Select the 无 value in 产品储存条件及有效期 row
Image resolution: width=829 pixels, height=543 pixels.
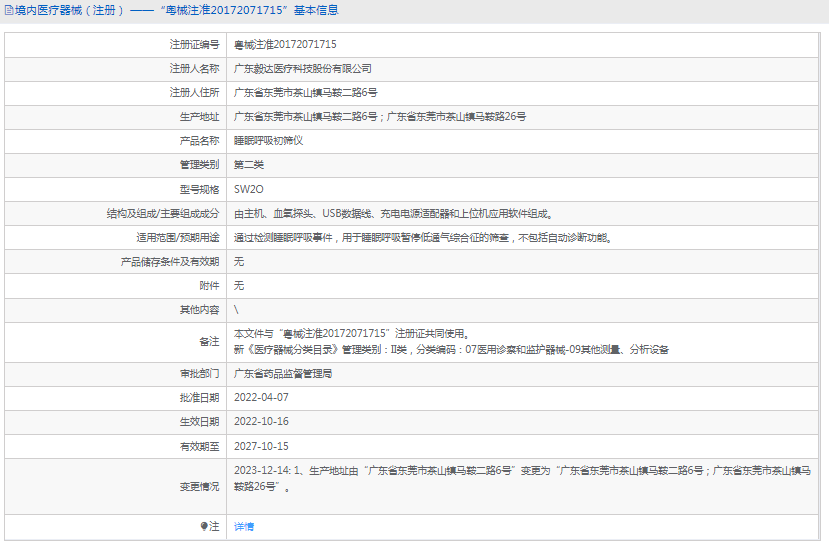tap(239, 262)
